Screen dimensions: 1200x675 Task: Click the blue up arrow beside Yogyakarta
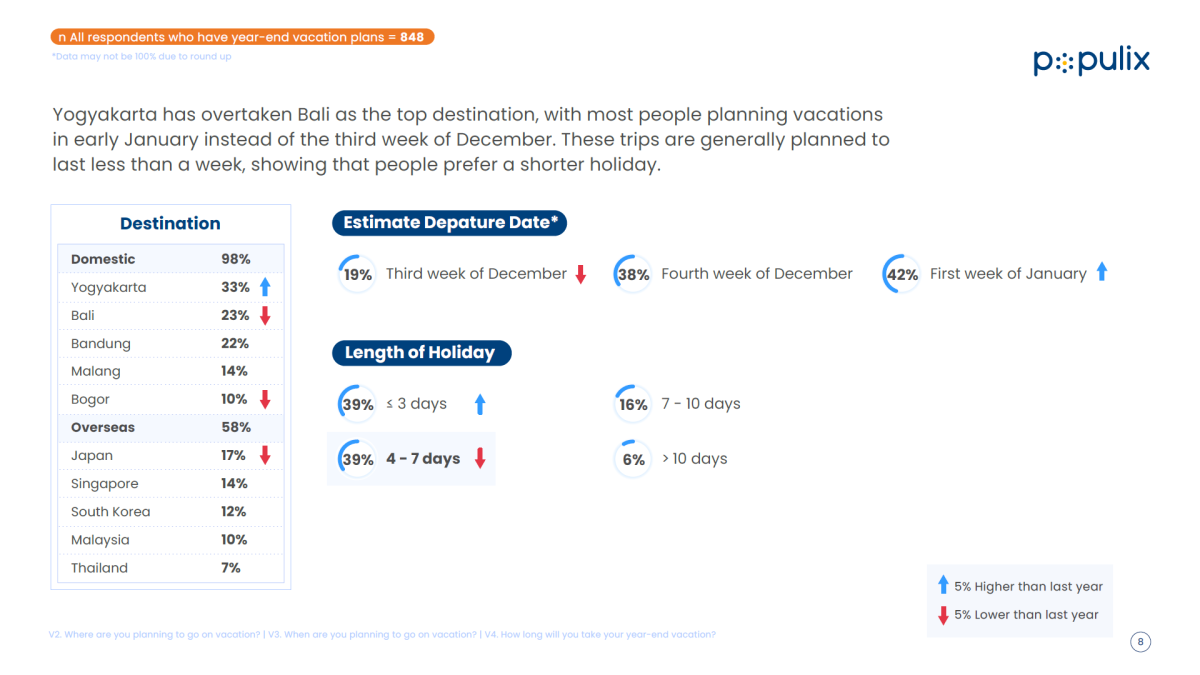(265, 288)
